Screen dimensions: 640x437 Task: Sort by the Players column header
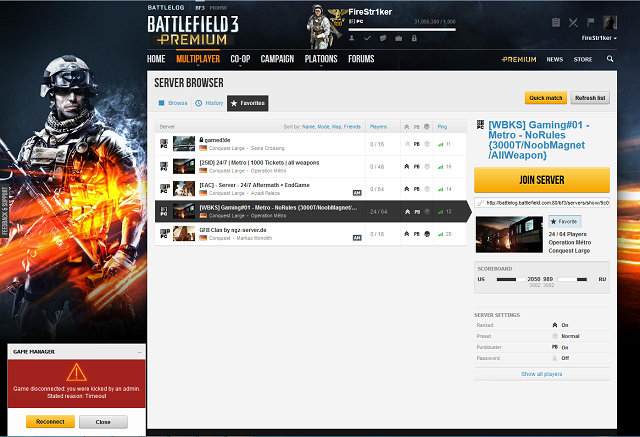coord(378,127)
